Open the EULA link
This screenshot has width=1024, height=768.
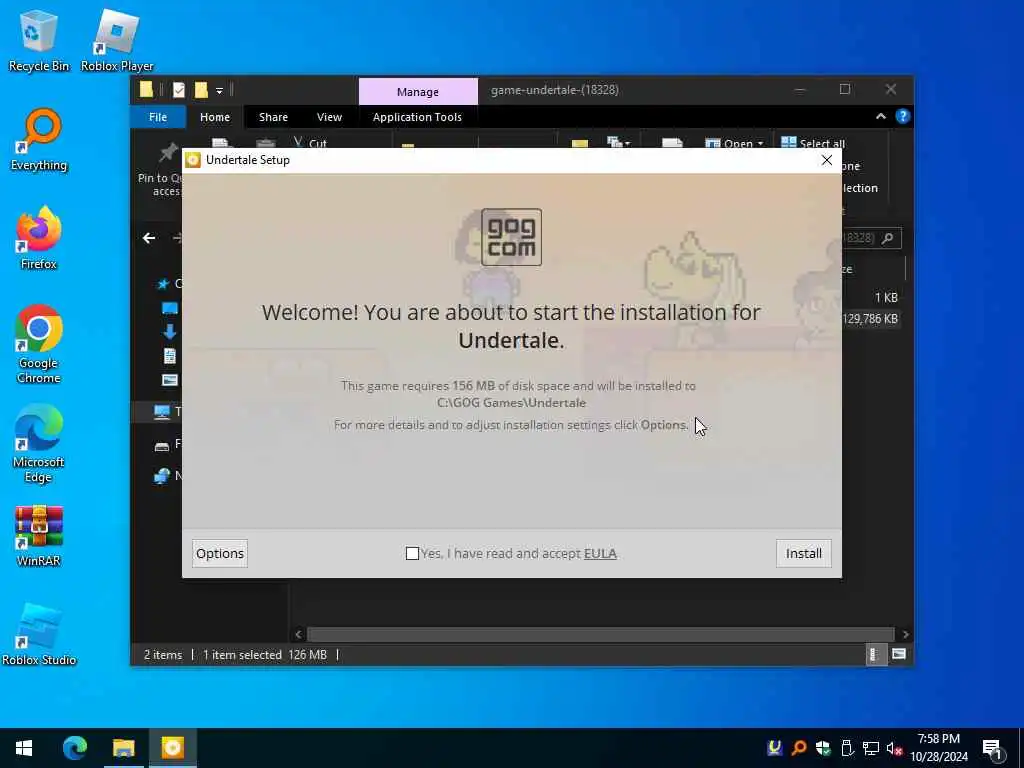point(600,554)
